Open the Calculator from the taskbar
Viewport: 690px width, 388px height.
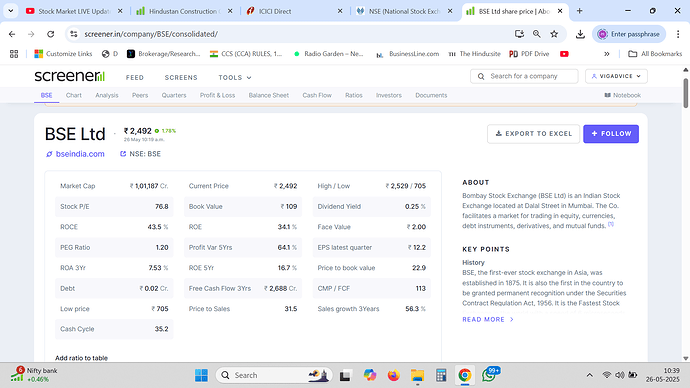pos(441,375)
